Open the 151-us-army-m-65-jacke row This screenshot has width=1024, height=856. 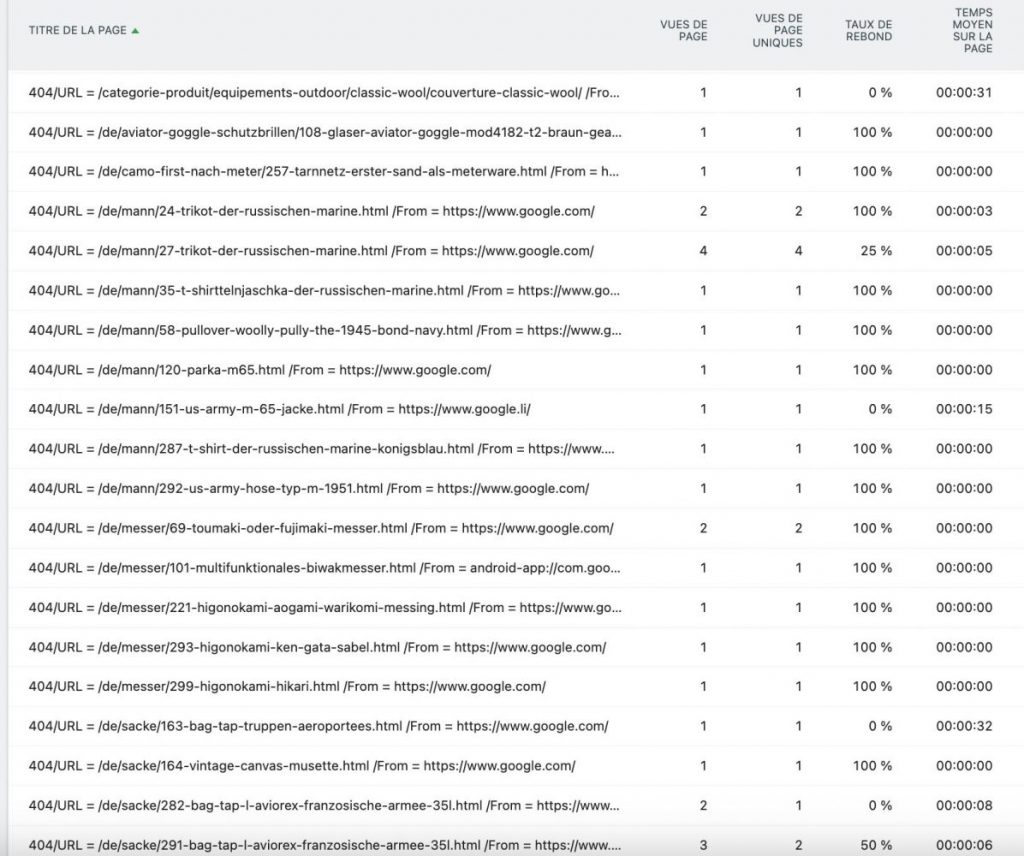point(279,409)
